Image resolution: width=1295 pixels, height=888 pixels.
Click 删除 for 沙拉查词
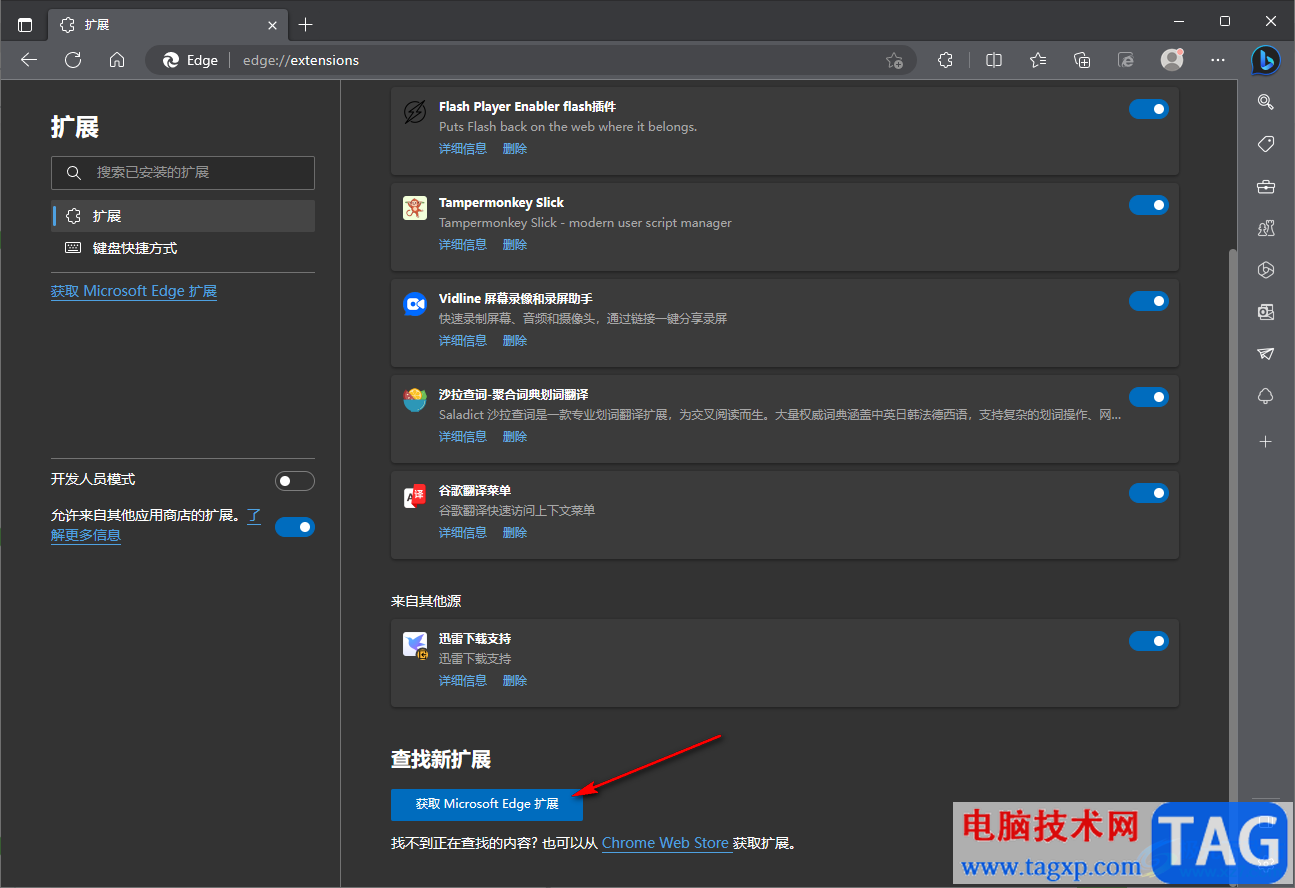[x=515, y=436]
